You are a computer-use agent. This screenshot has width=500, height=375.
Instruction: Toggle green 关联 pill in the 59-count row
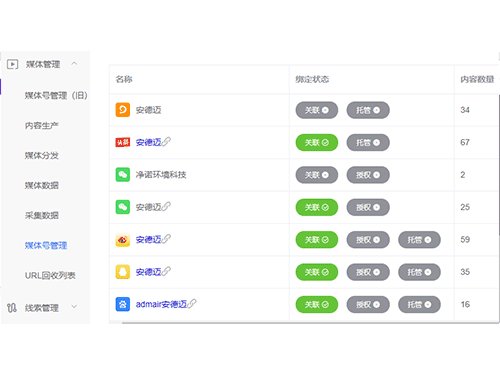317,240
